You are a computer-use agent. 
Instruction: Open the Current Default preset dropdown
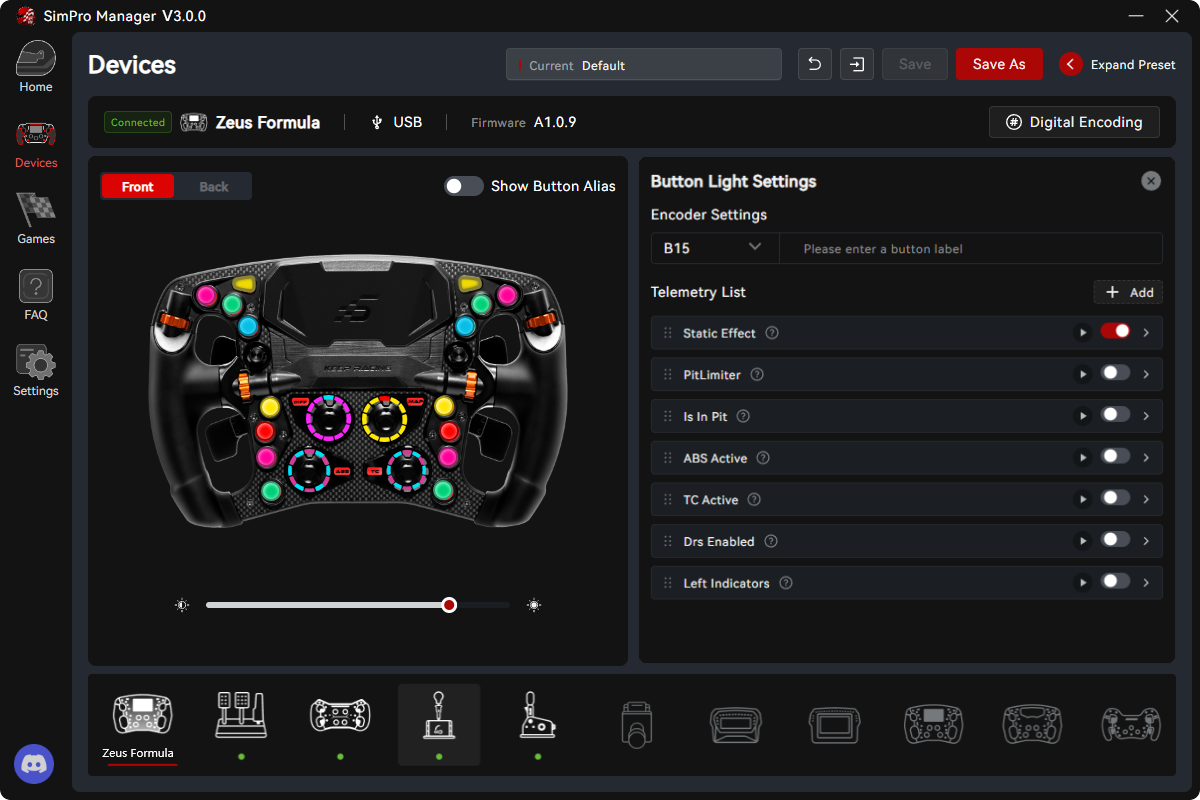point(644,65)
